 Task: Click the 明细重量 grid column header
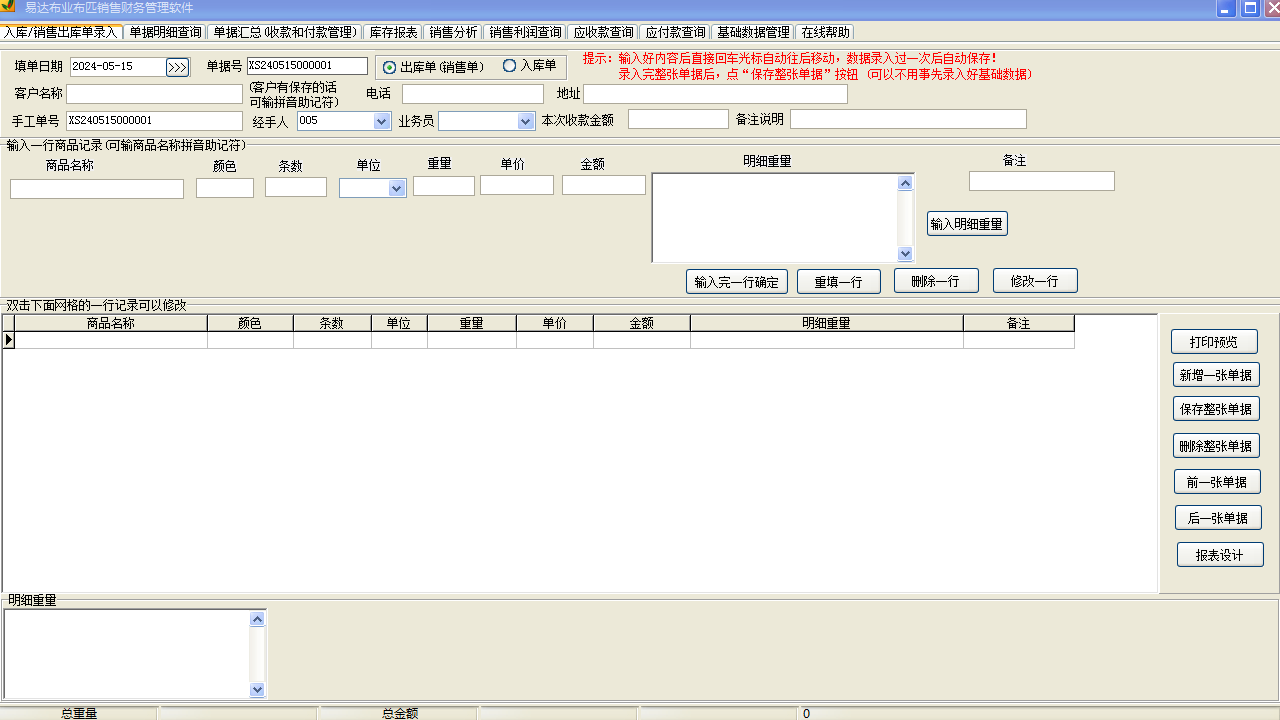click(x=827, y=324)
